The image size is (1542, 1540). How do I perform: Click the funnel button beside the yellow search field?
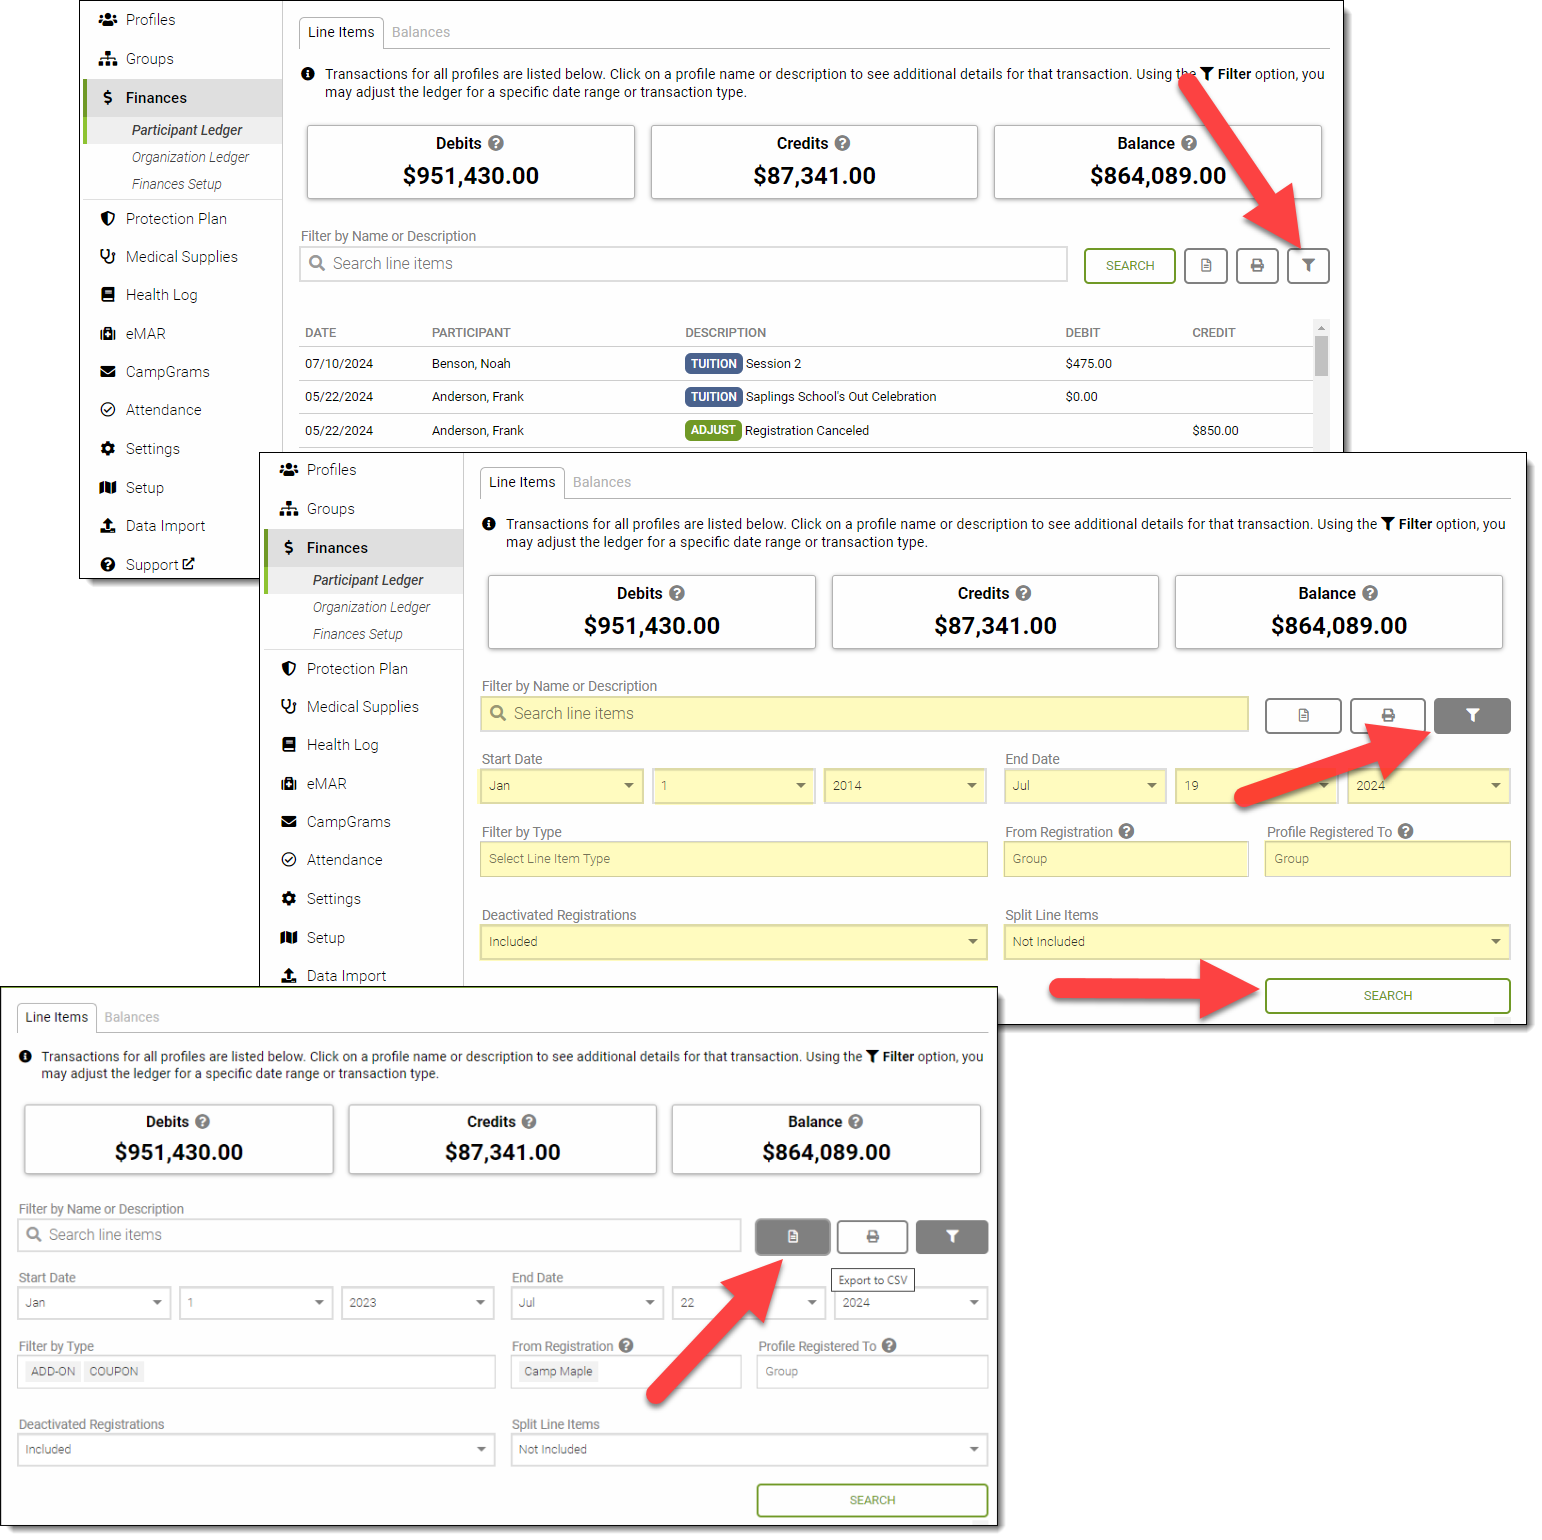[x=1471, y=716]
